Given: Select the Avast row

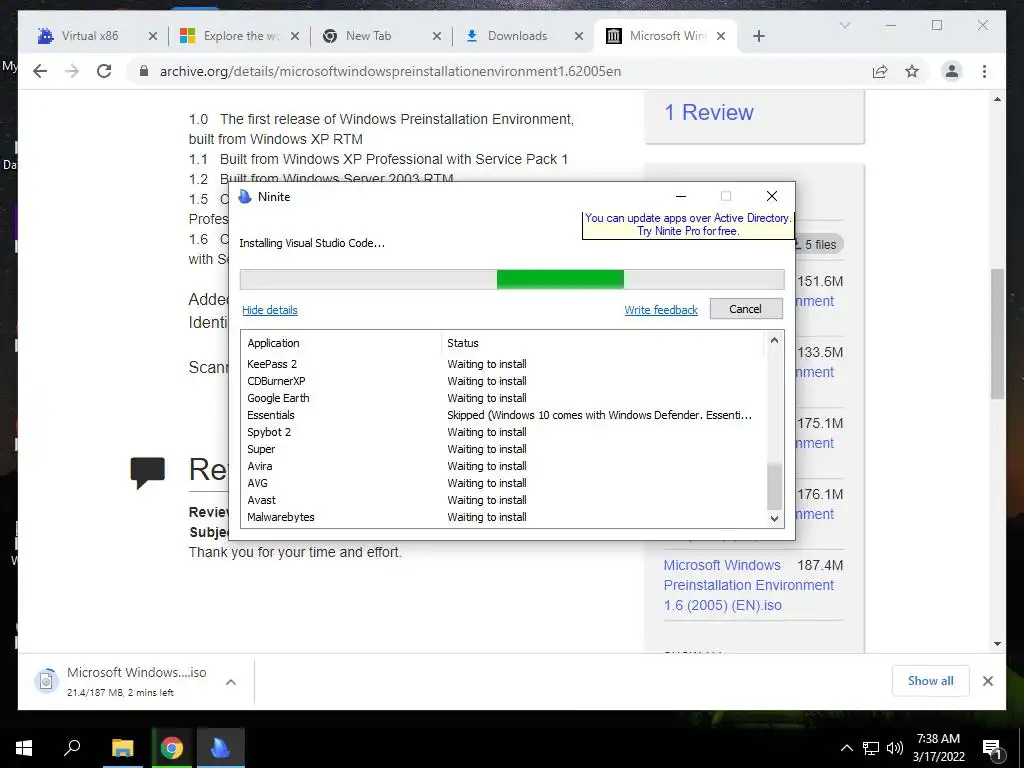Looking at the screenshot, I should tap(503, 500).
